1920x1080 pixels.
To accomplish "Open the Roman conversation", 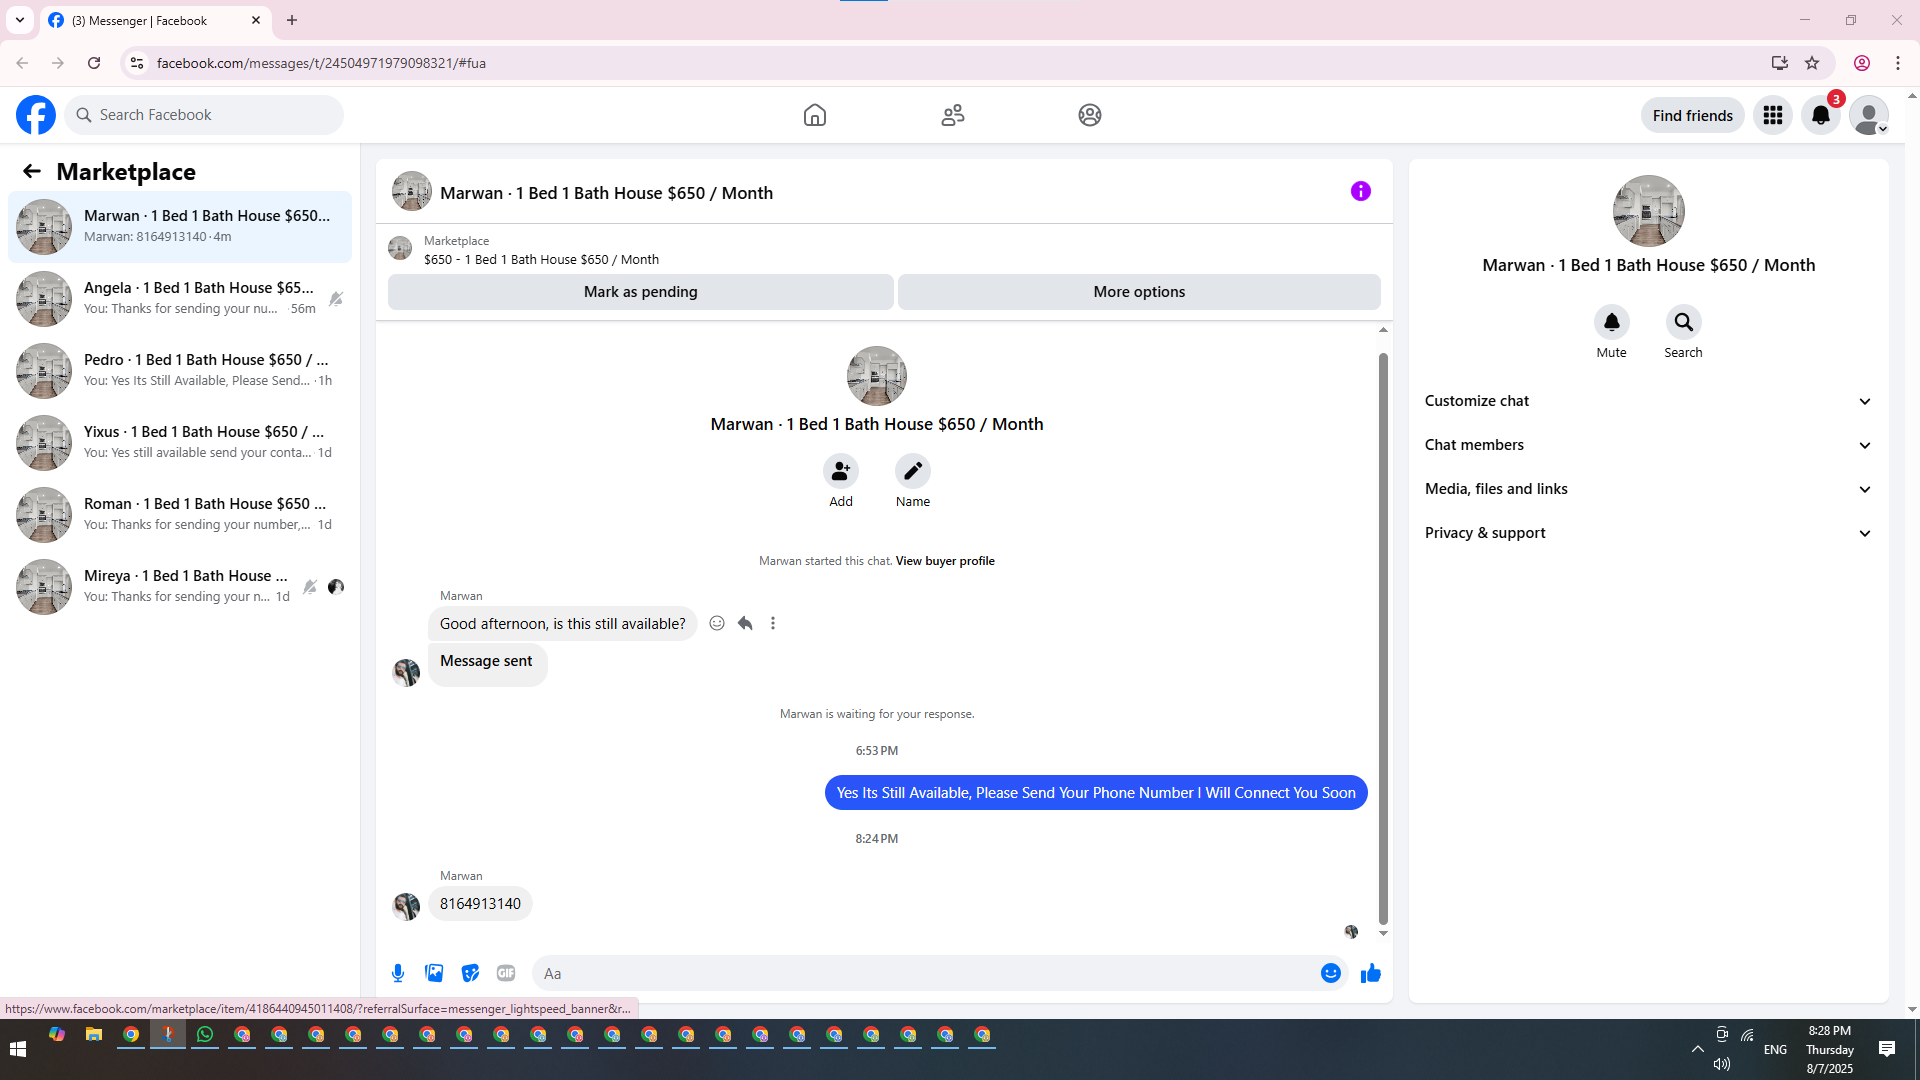I will [180, 515].
